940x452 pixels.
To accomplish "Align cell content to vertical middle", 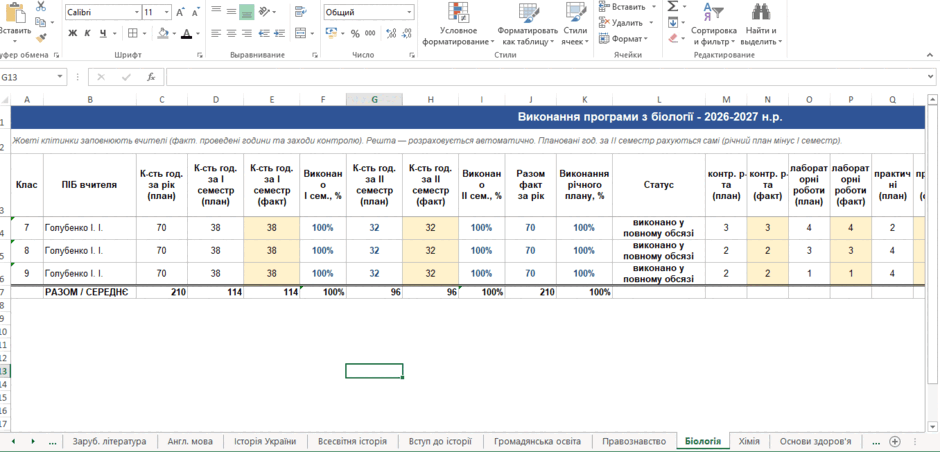I will coord(231,11).
